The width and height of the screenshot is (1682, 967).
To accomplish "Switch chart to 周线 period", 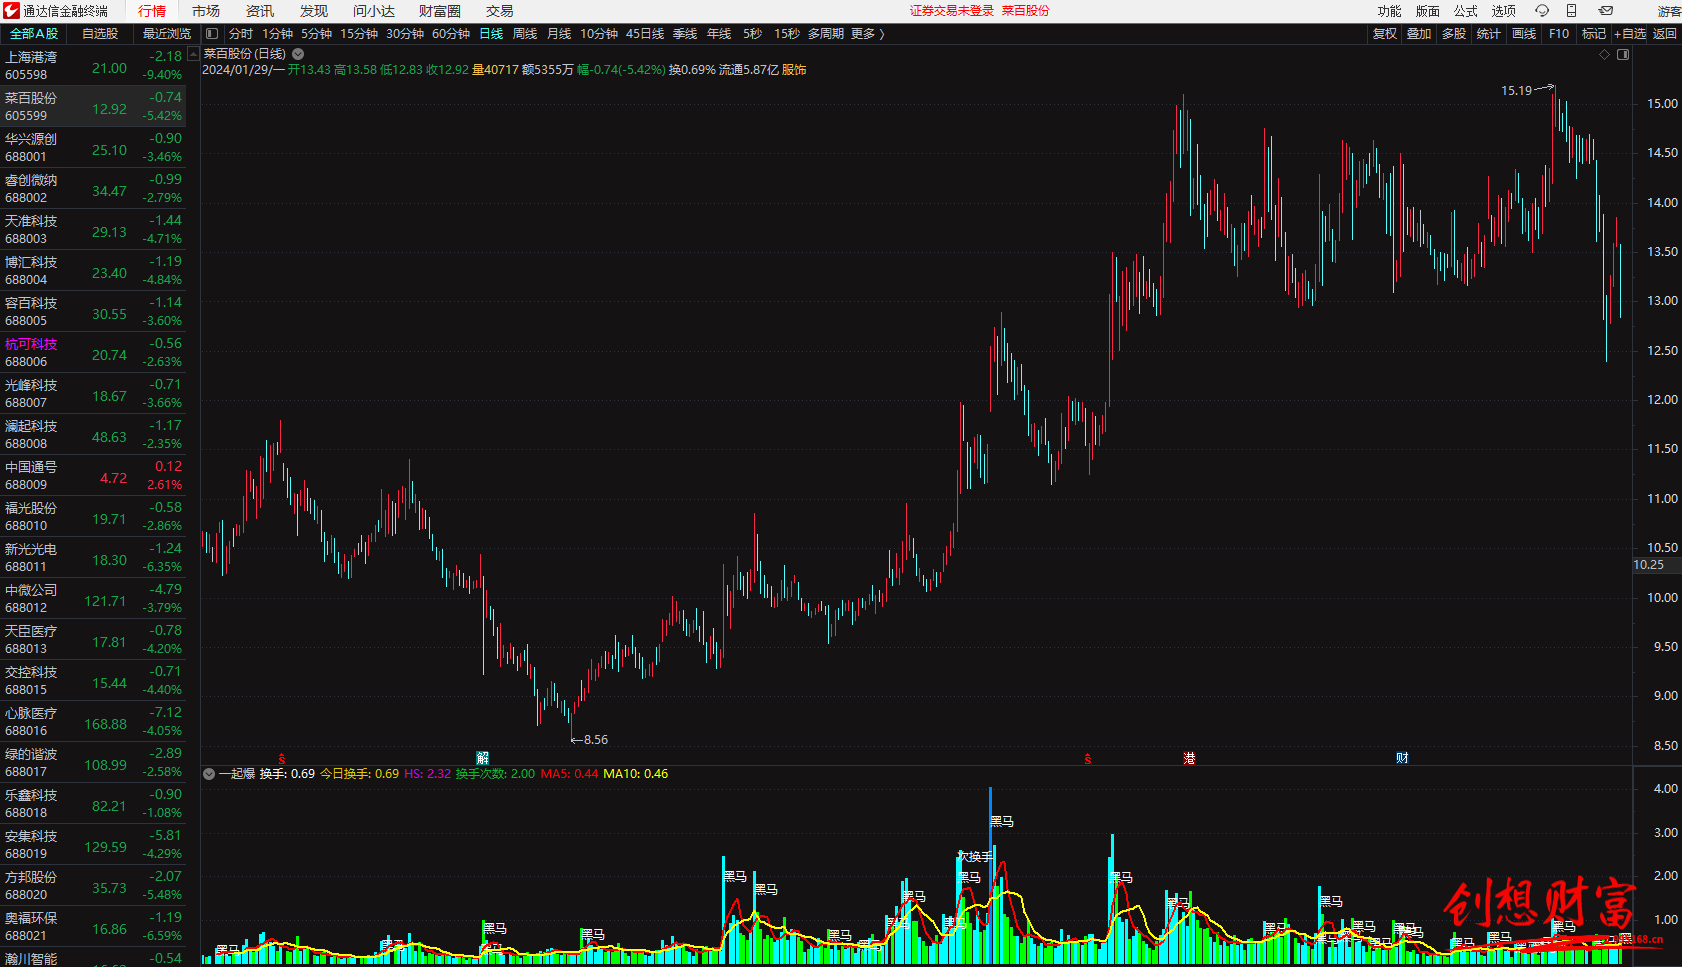I will coord(525,34).
